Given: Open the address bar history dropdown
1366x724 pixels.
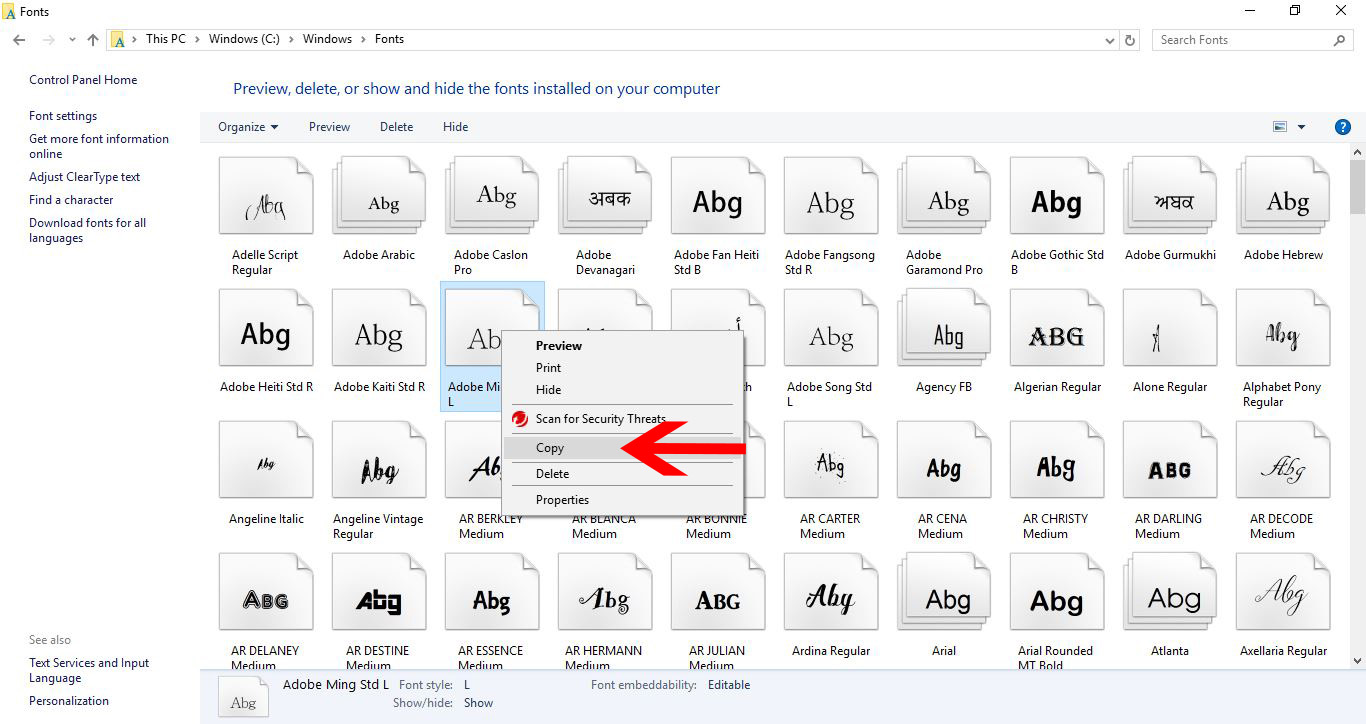Looking at the screenshot, I should pos(1109,39).
